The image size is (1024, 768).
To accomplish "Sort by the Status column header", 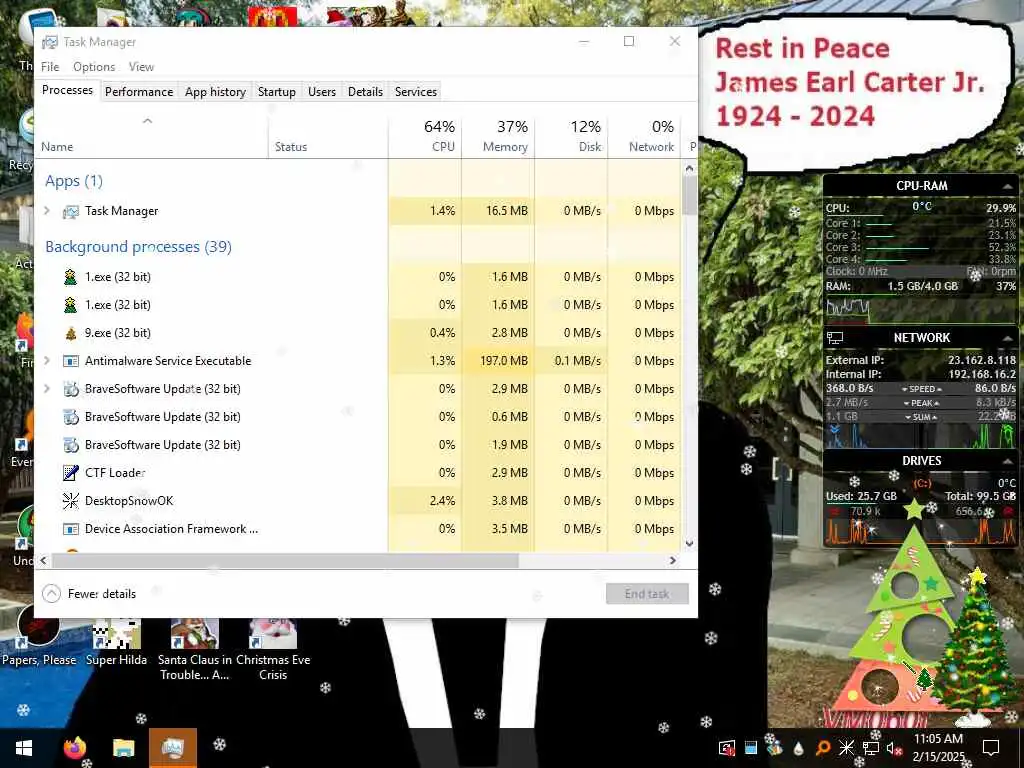I will click(328, 136).
